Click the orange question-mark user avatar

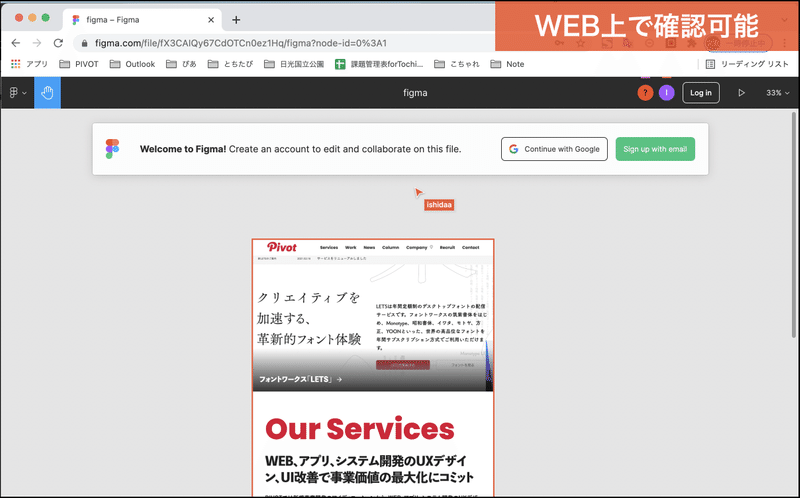click(645, 93)
